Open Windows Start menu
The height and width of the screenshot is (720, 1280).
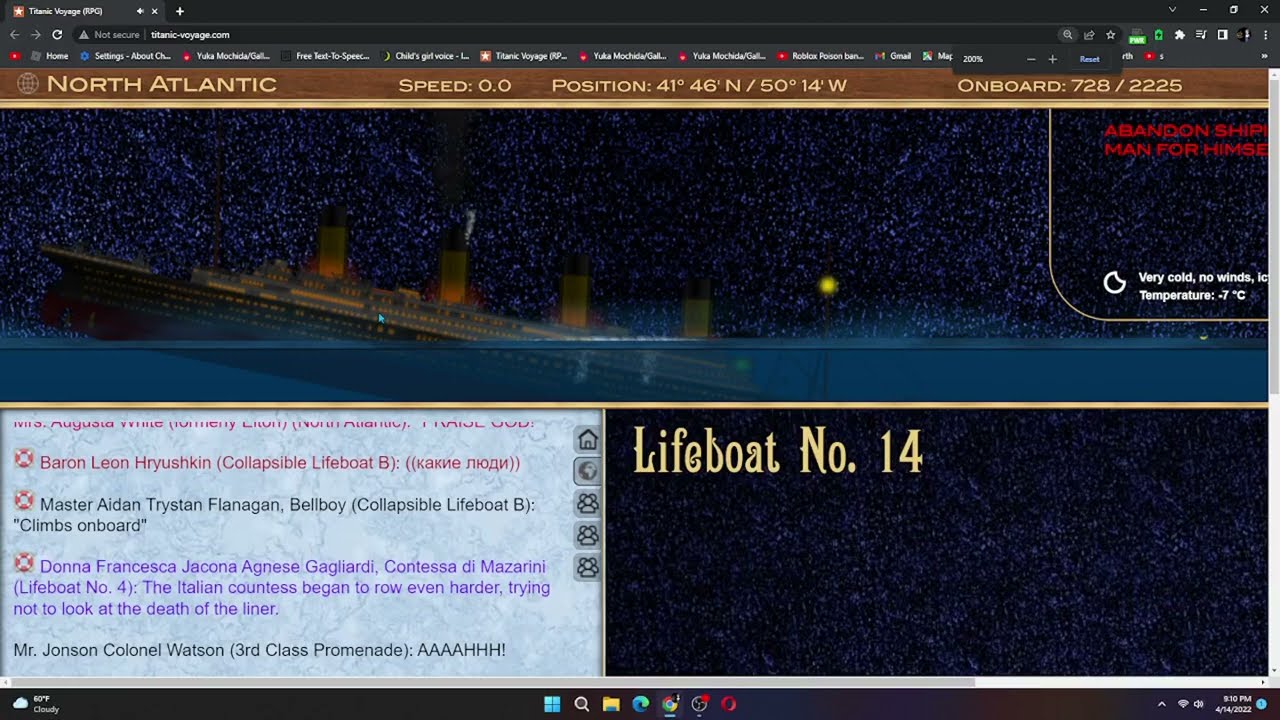tap(552, 704)
